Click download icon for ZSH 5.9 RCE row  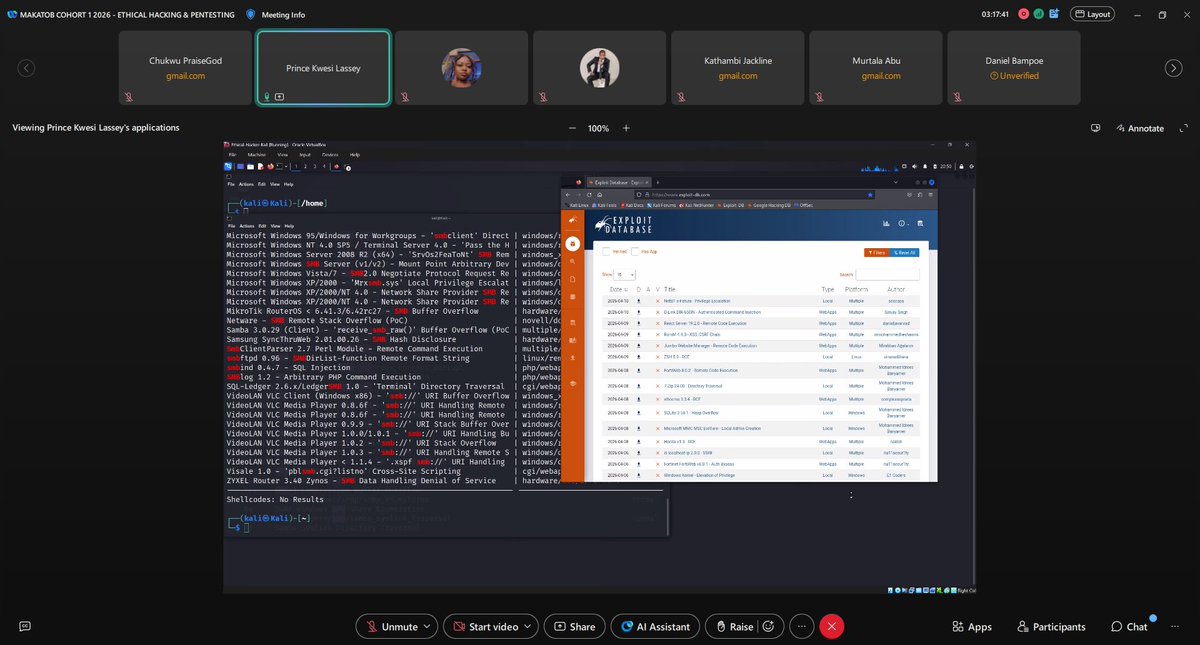[x=638, y=357]
